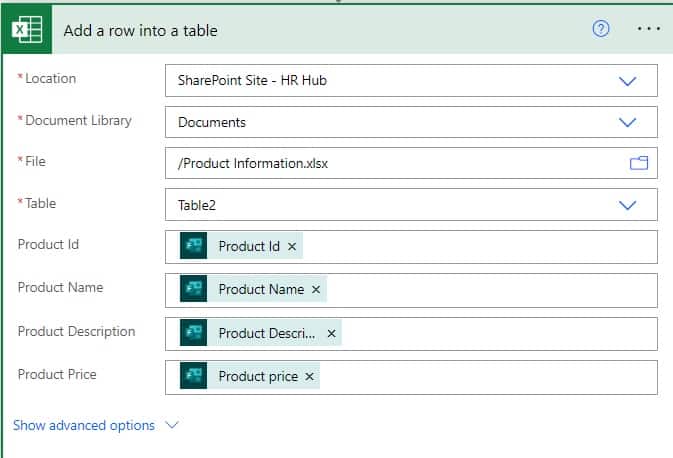Click the /Product Information.xlsx file field

tap(411, 163)
